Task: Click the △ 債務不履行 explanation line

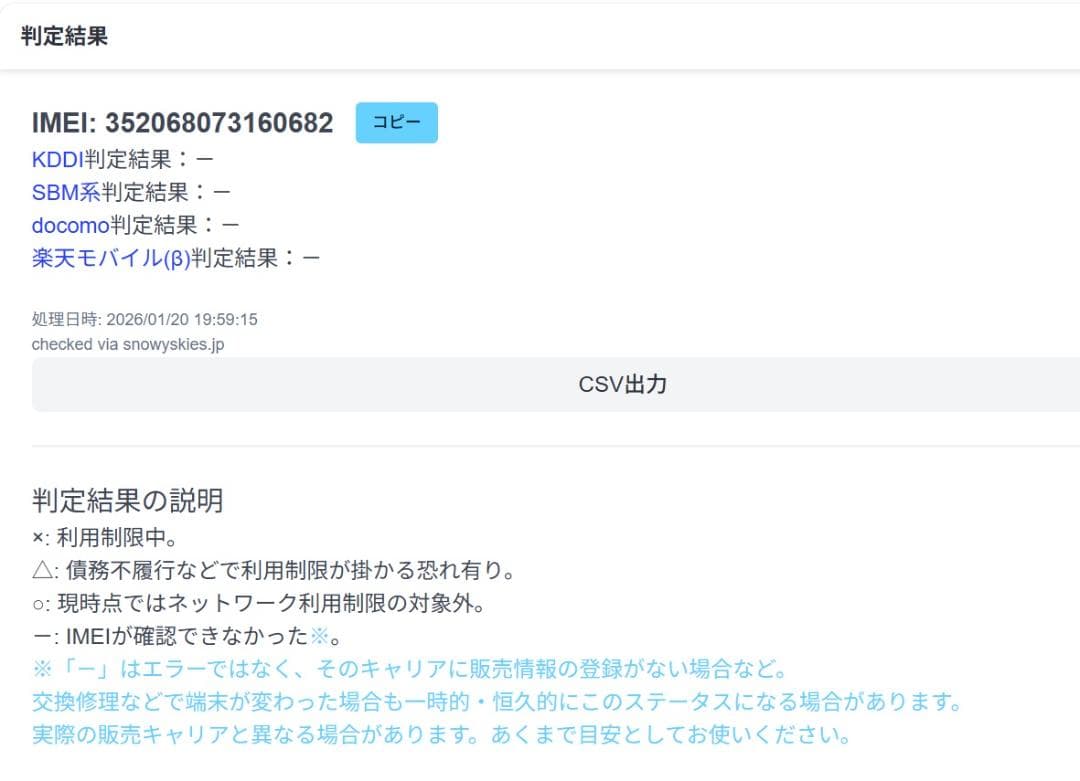Action: 273,570
